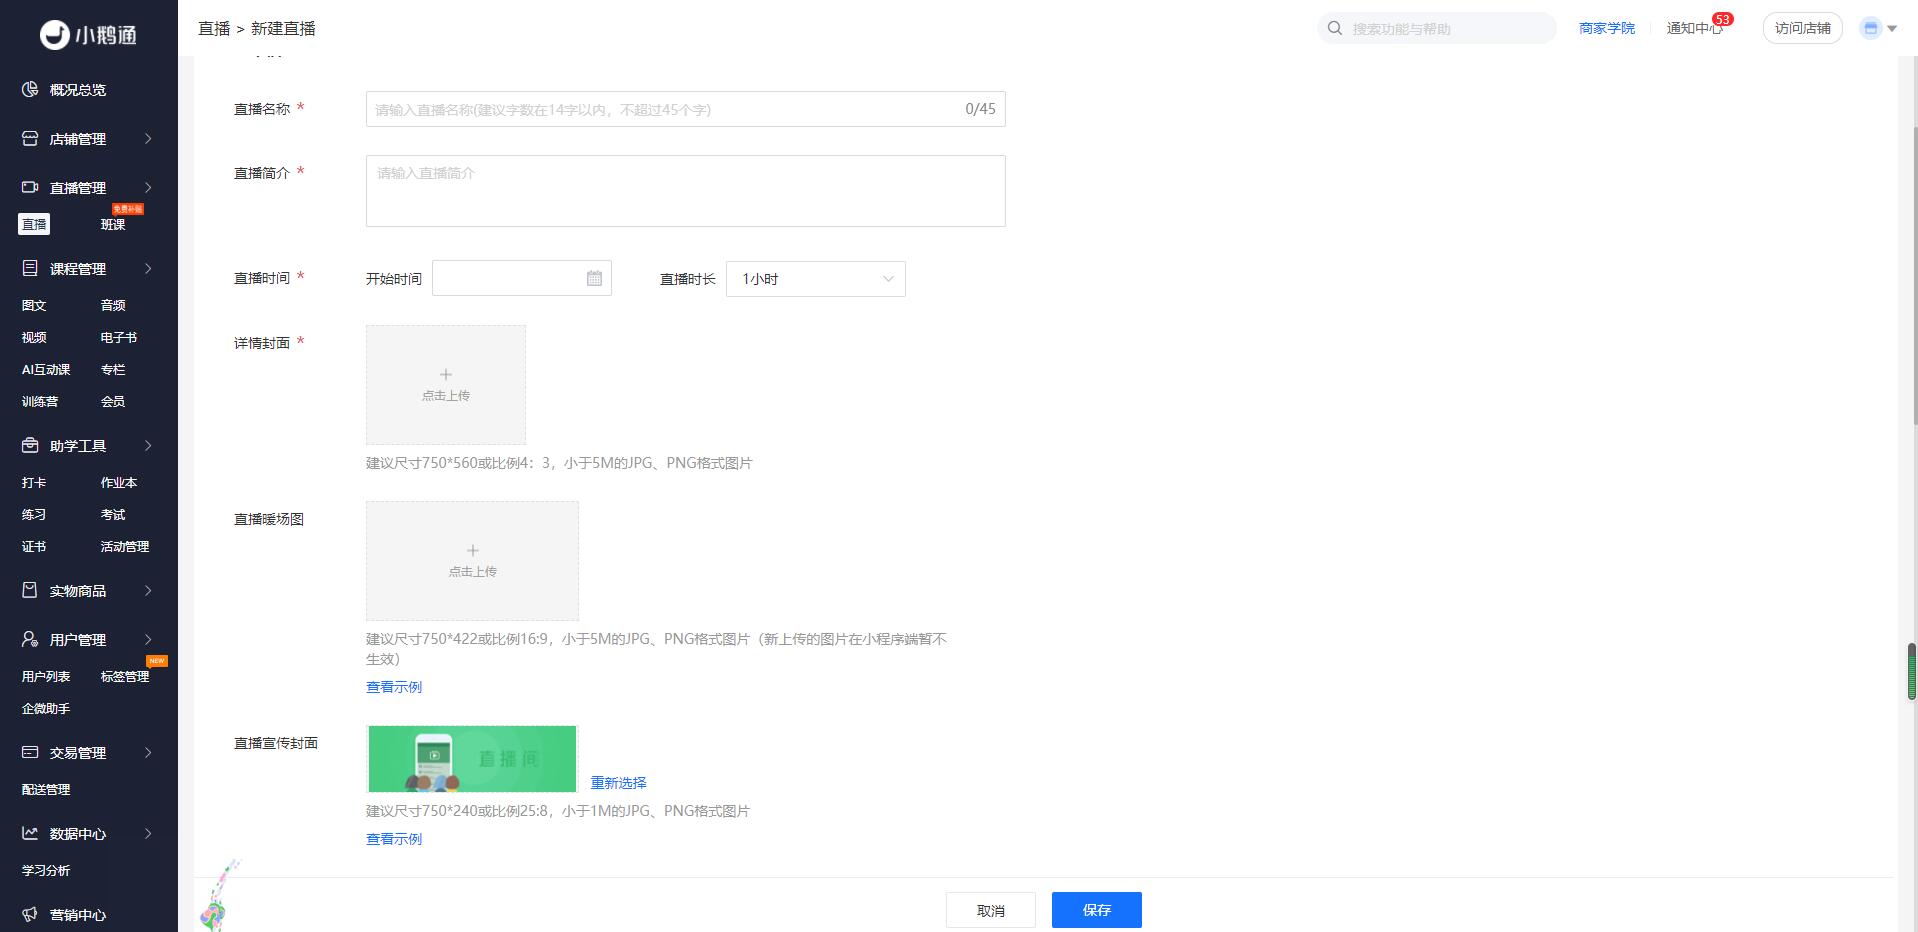Click the page vertical scrollbar thumb
The image size is (1918, 932).
coord(1911,672)
